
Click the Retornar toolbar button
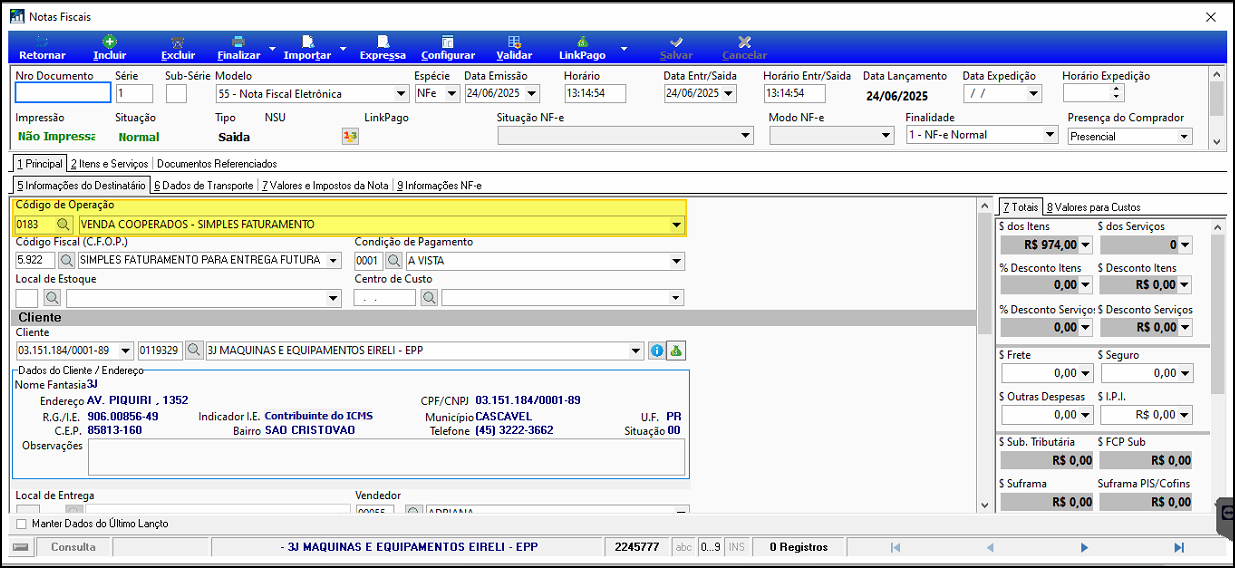click(42, 48)
